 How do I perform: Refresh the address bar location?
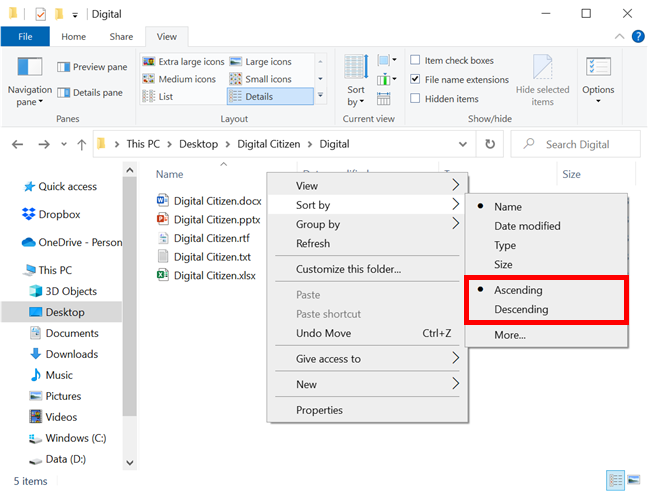490,144
